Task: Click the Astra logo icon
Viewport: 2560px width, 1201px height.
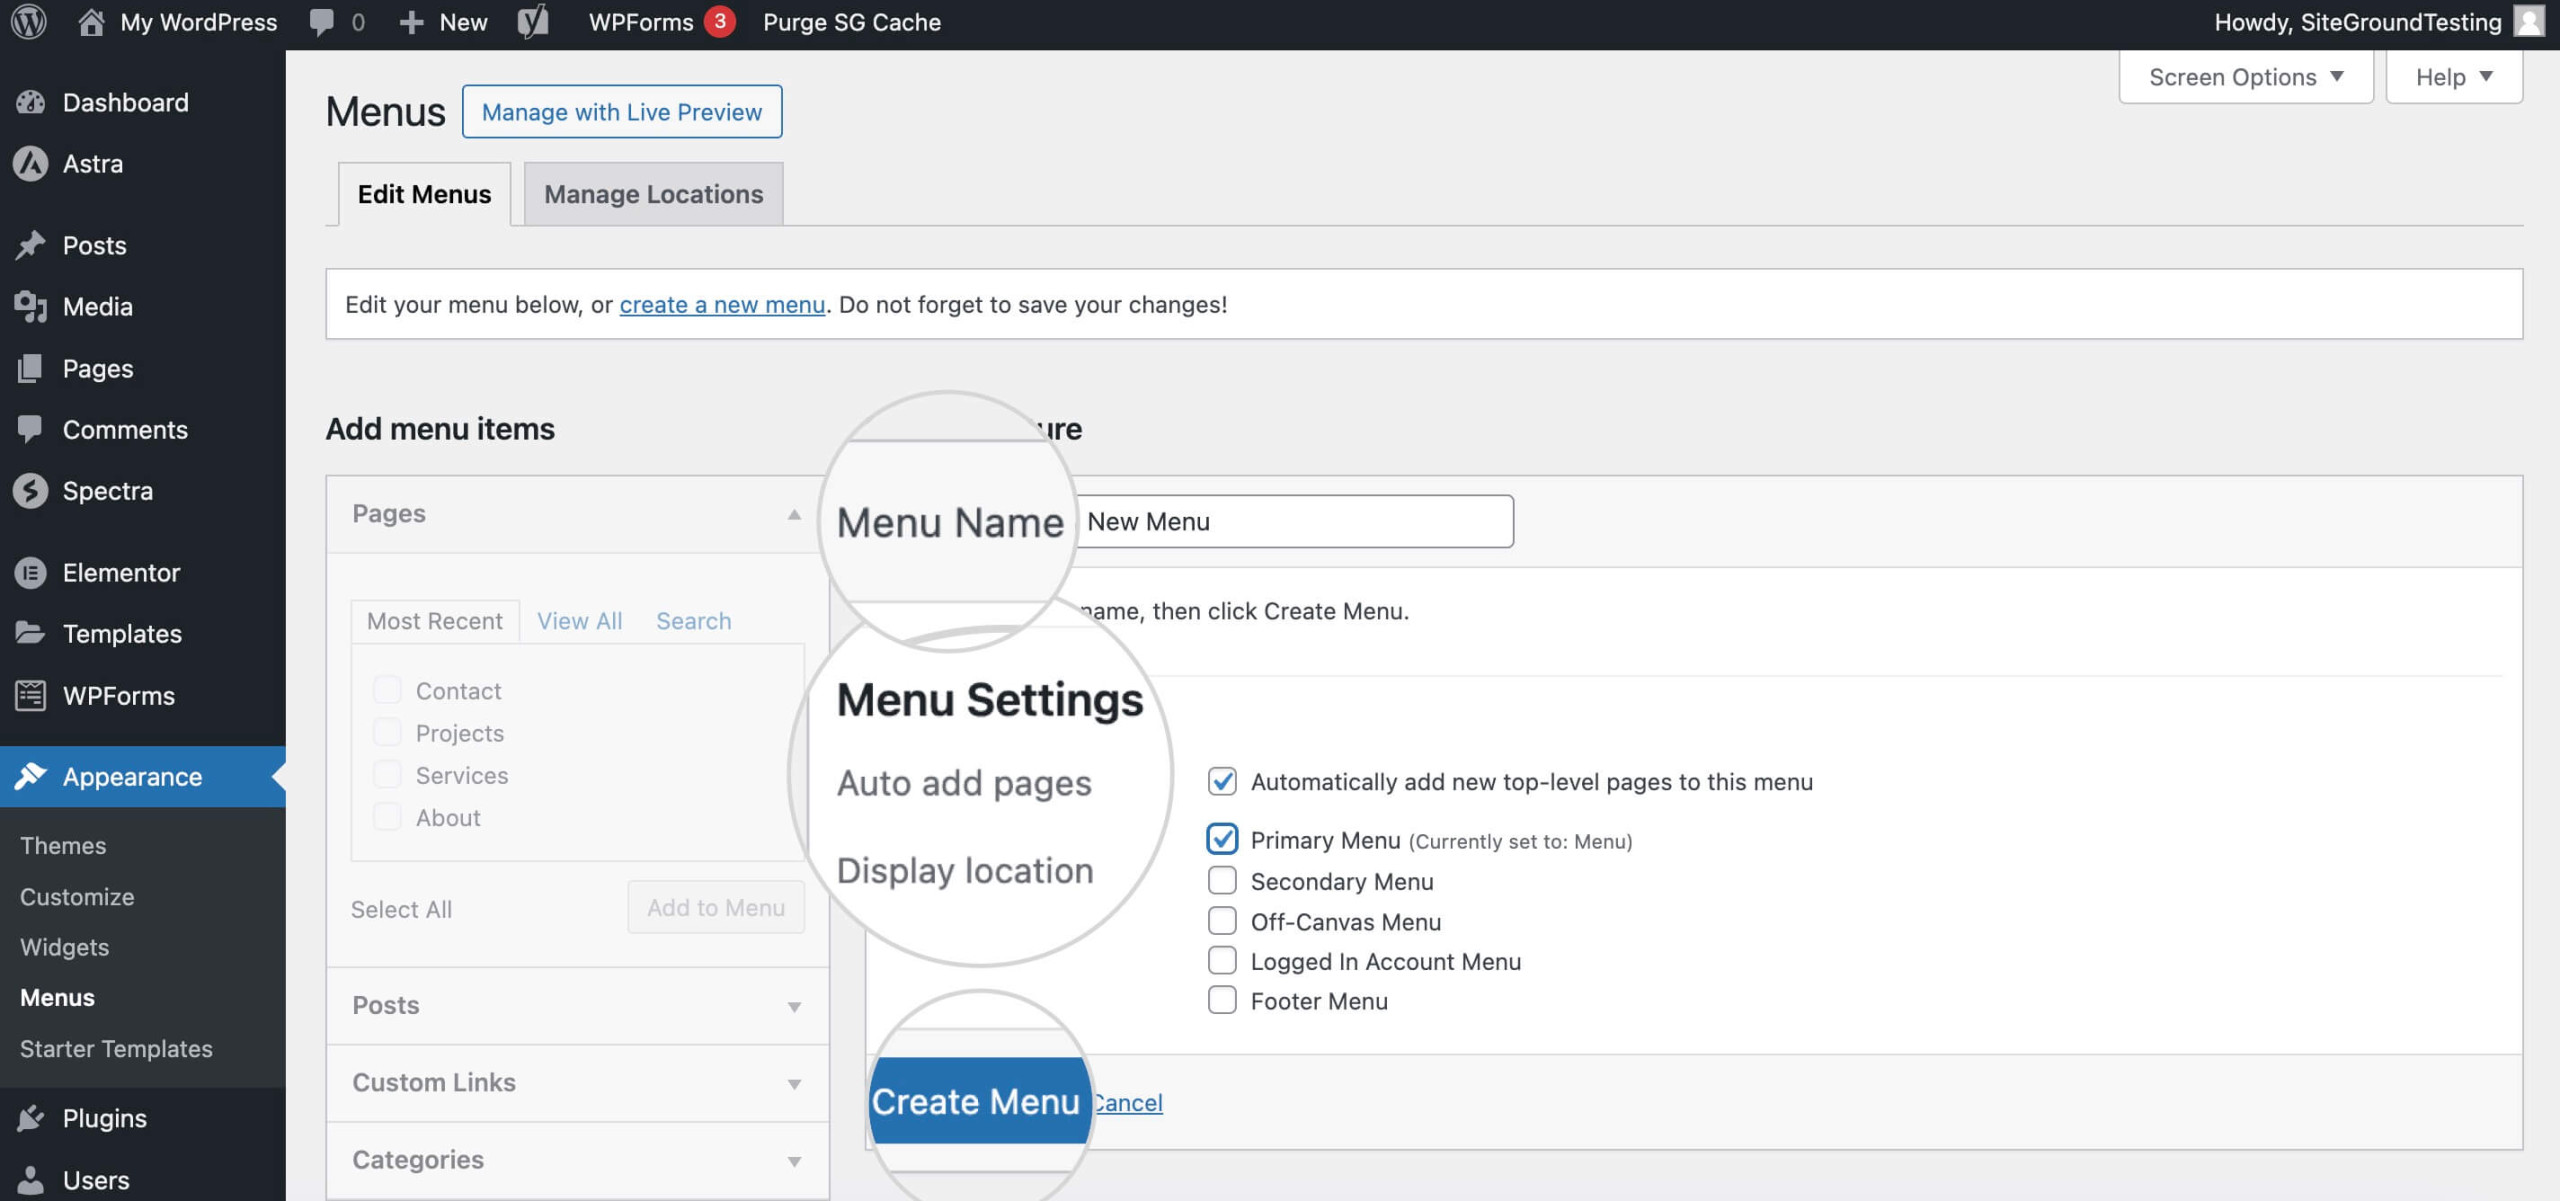Action: (x=31, y=163)
